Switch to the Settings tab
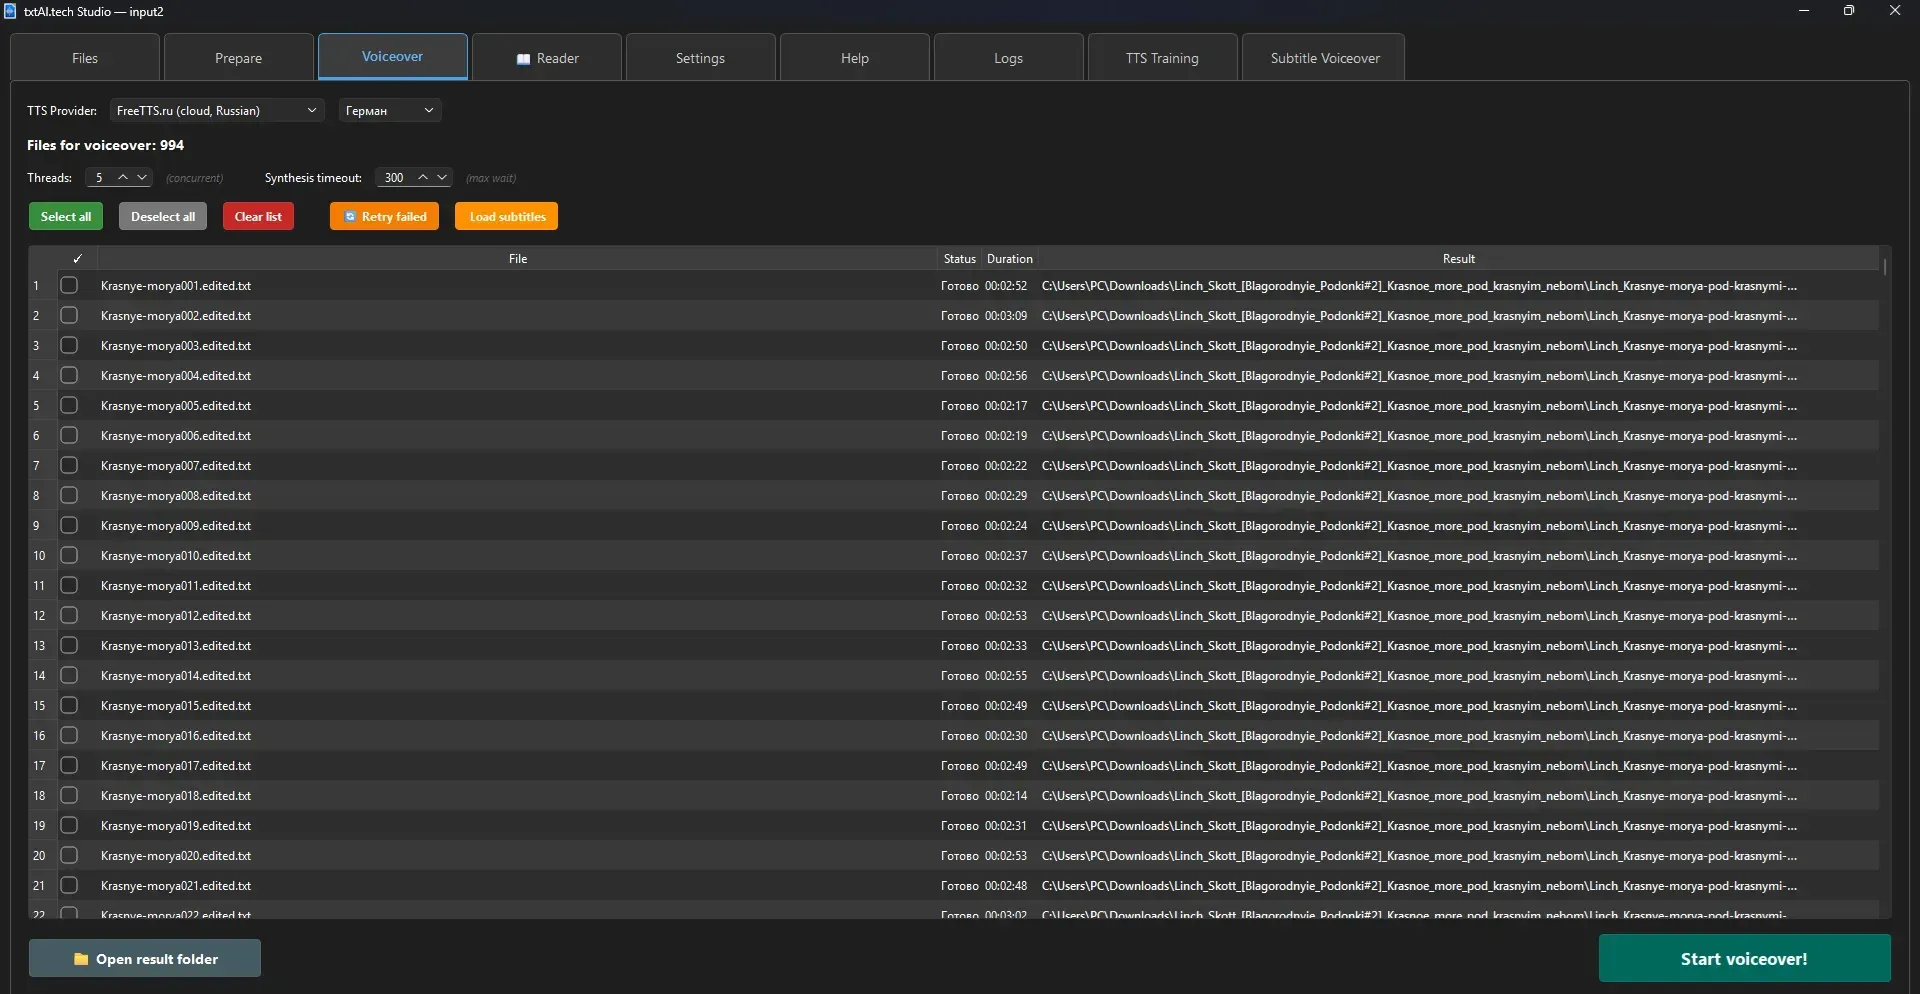 (x=700, y=57)
